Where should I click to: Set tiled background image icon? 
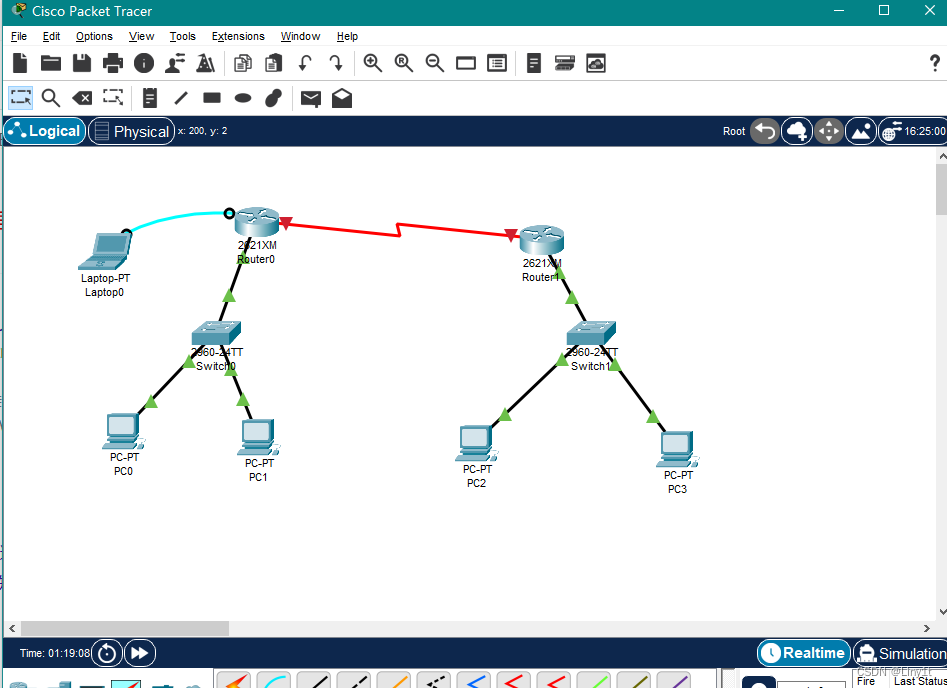(861, 131)
